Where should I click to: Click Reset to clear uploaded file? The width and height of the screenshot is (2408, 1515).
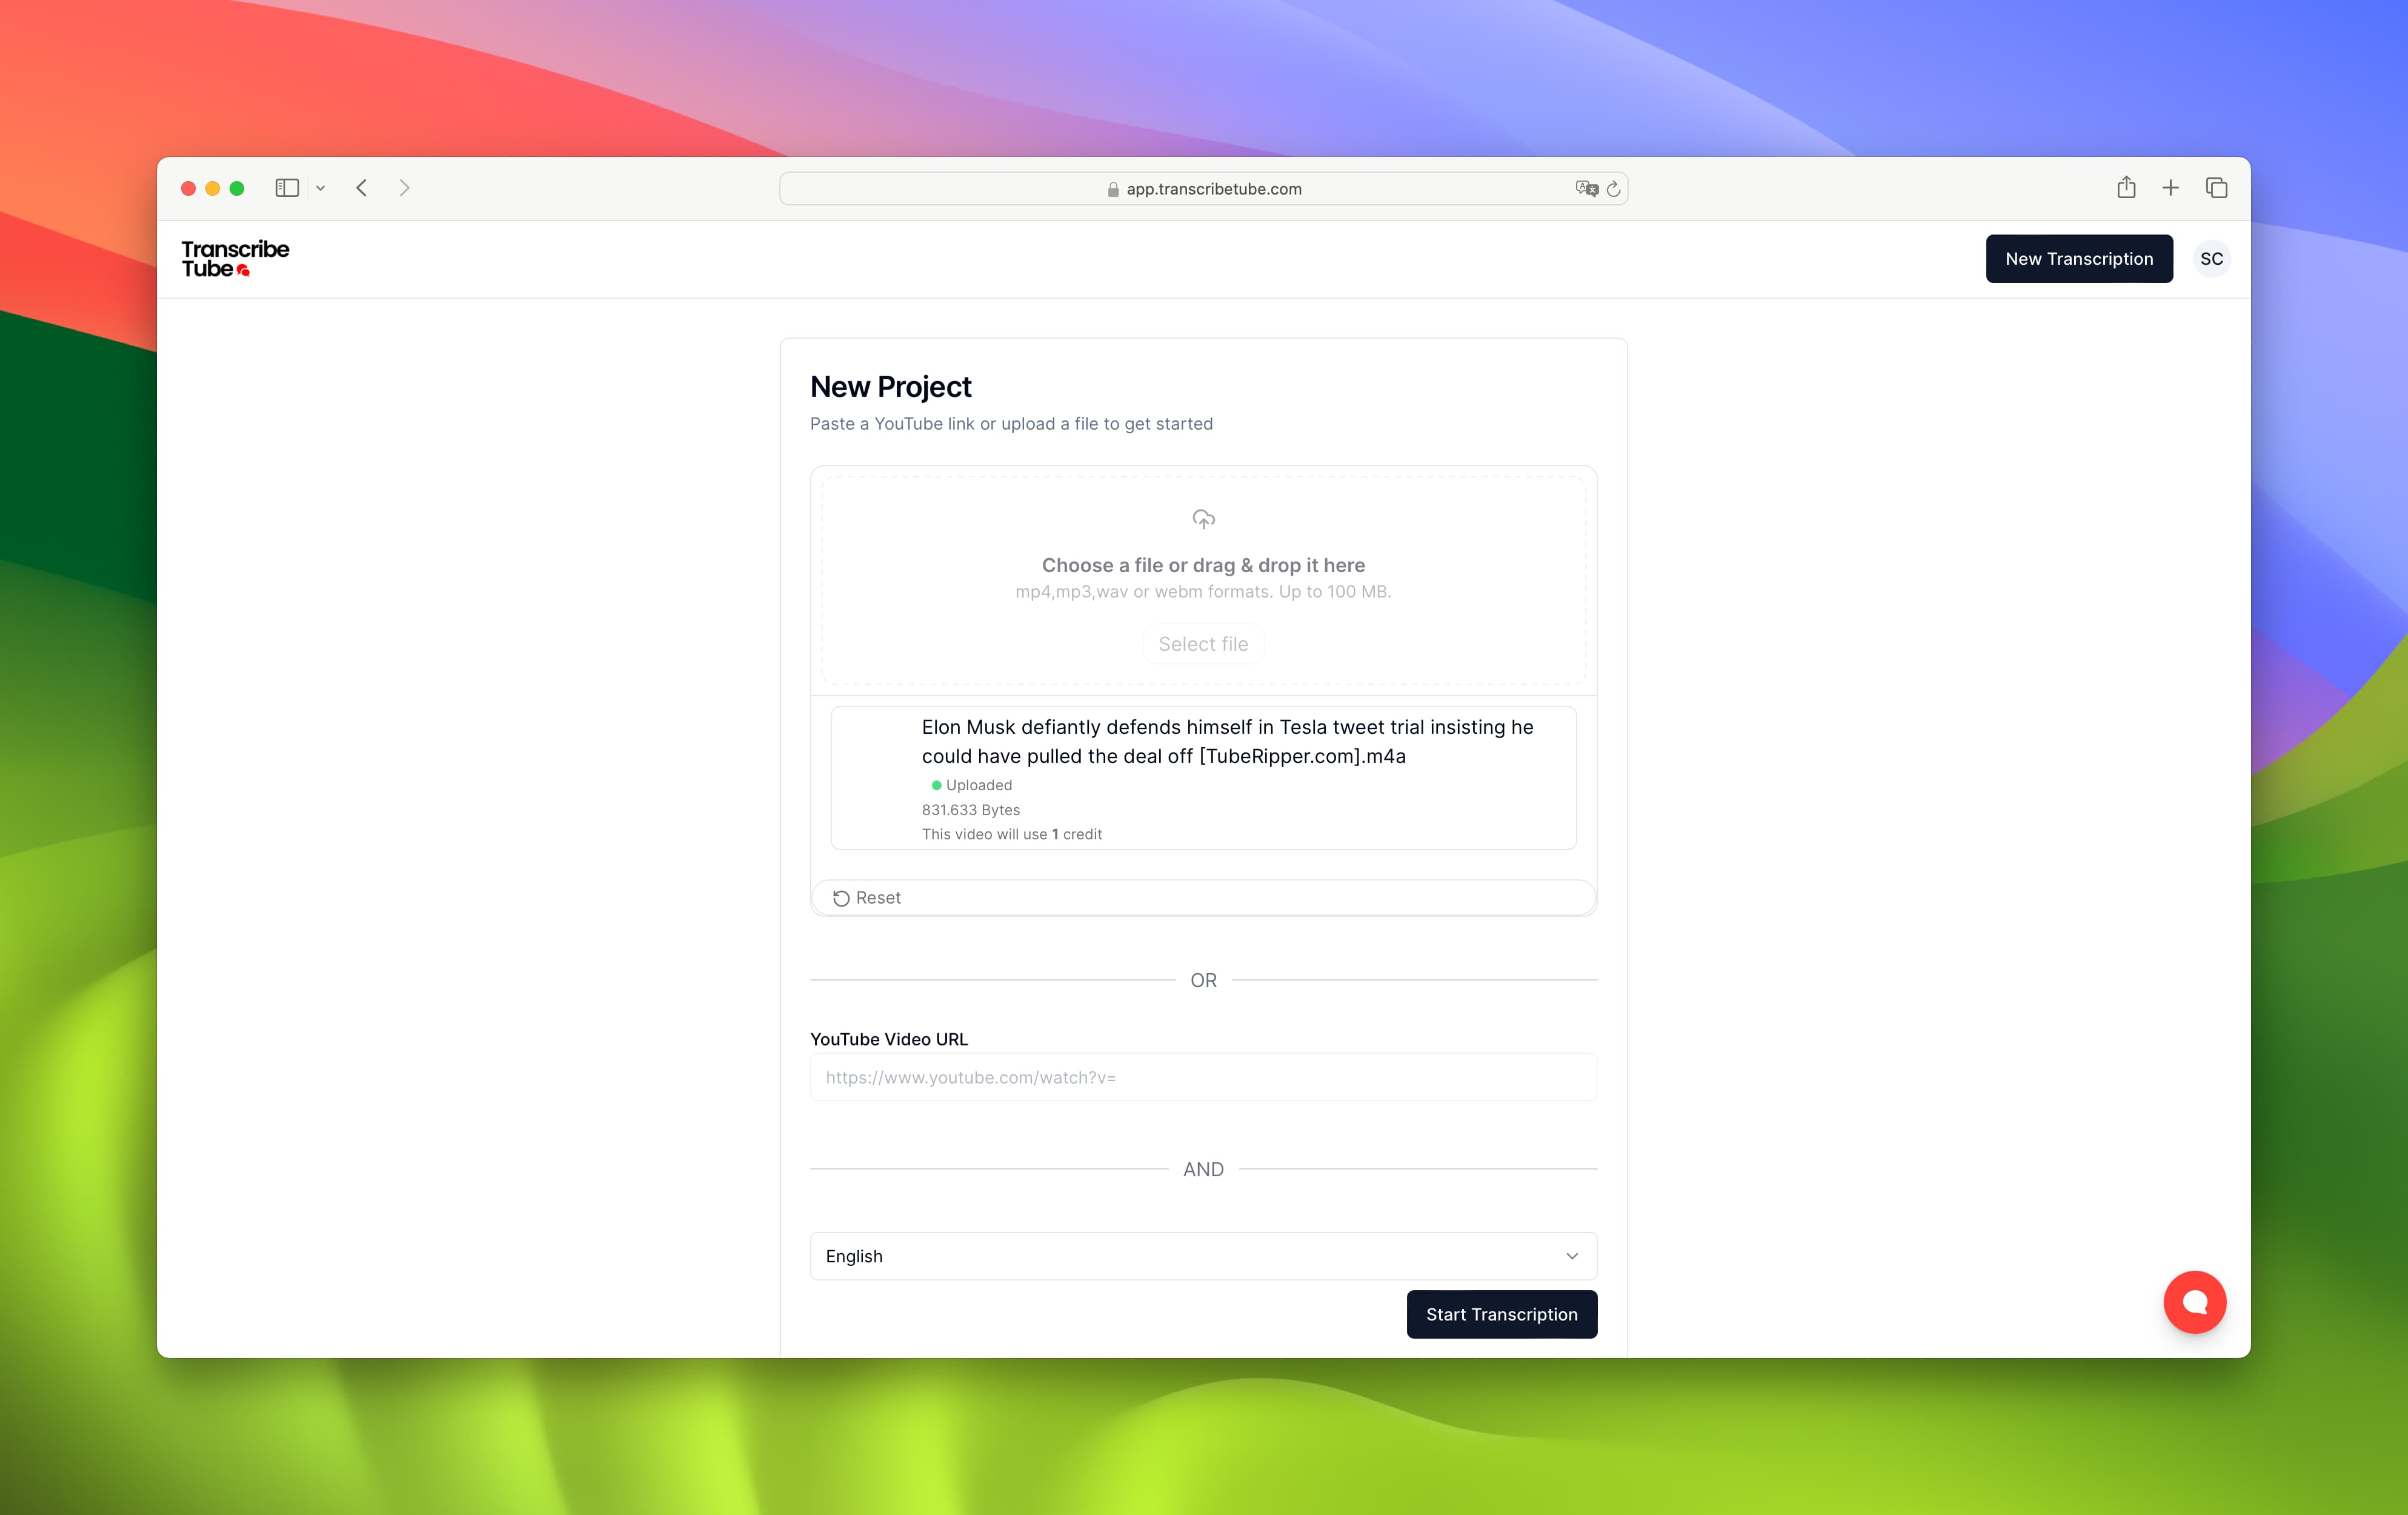867,897
